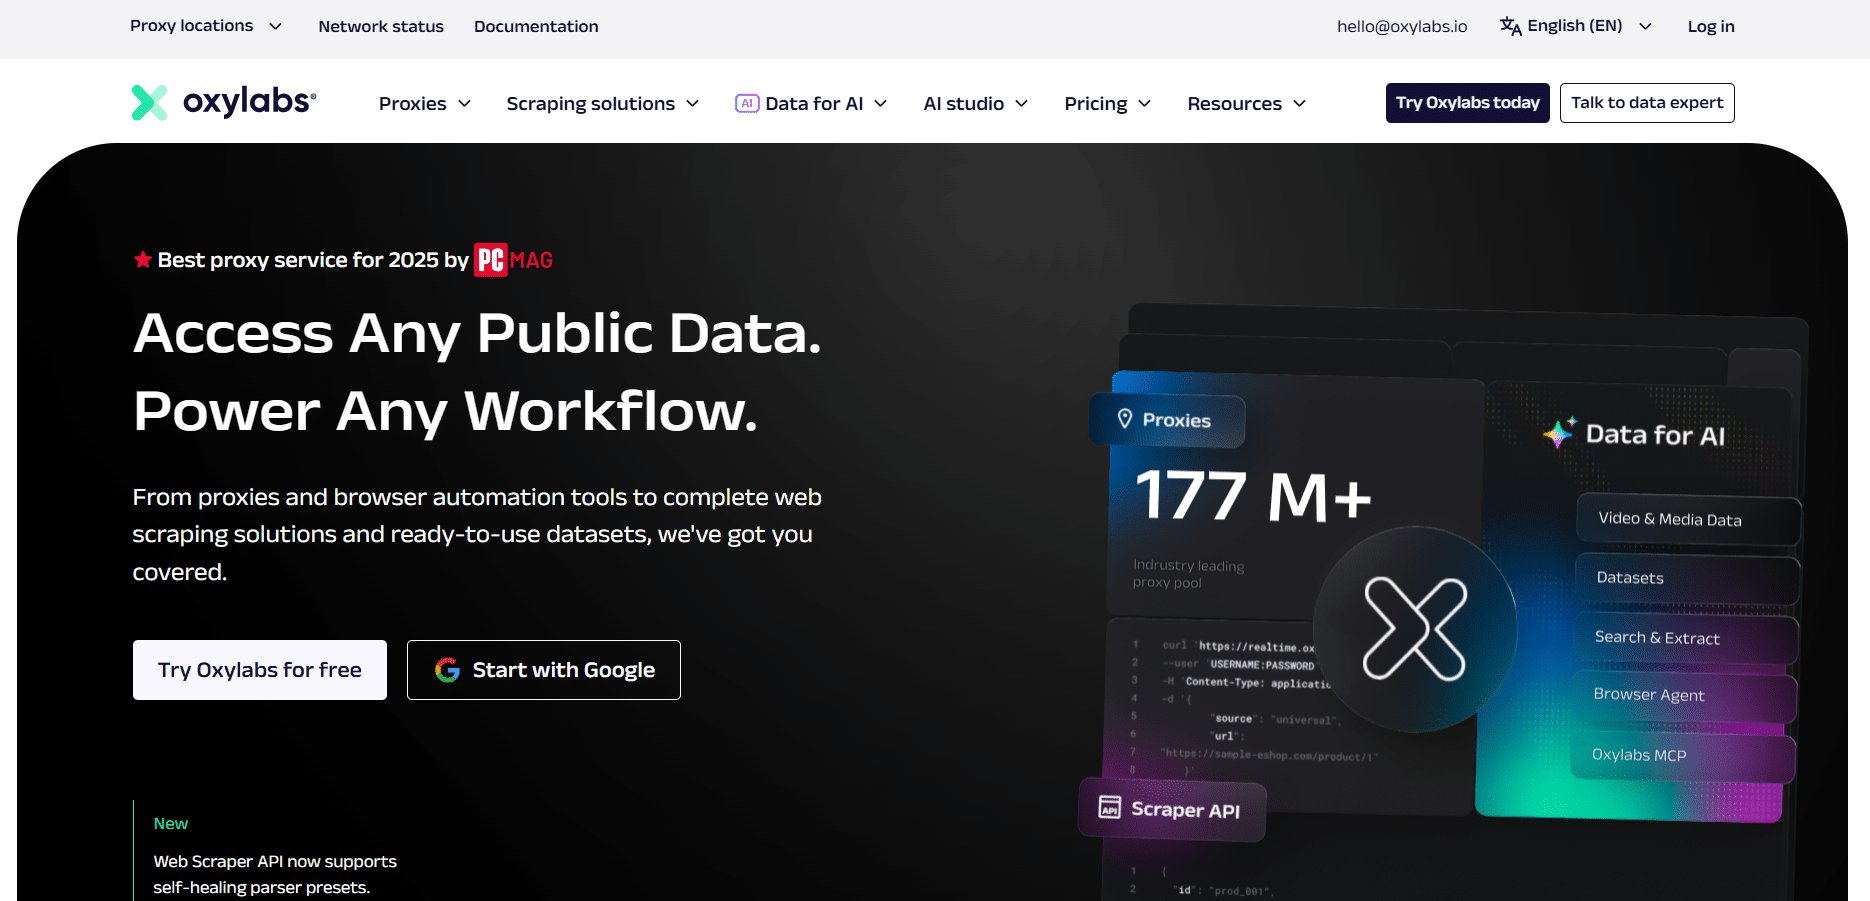Image resolution: width=1870 pixels, height=901 pixels.
Task: Click the 'Power Any Workflow.' headline
Action: click(x=446, y=411)
